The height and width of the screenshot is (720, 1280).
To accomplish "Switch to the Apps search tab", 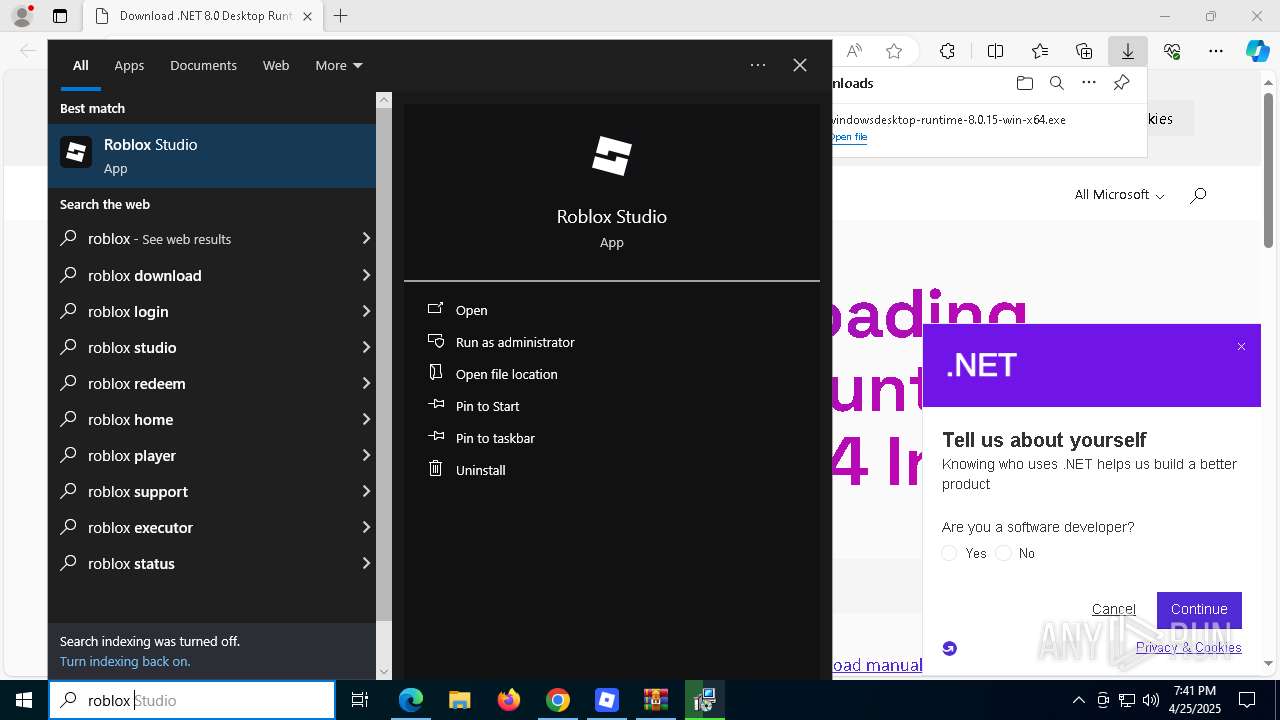I will click(129, 65).
